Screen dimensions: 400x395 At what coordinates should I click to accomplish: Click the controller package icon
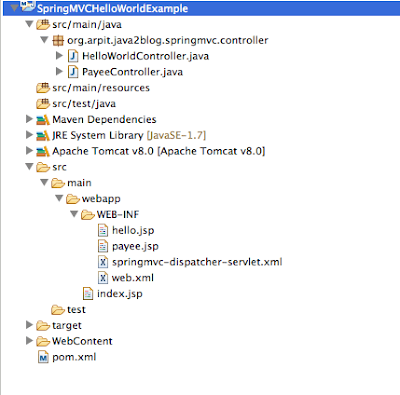pyautogui.click(x=58, y=40)
